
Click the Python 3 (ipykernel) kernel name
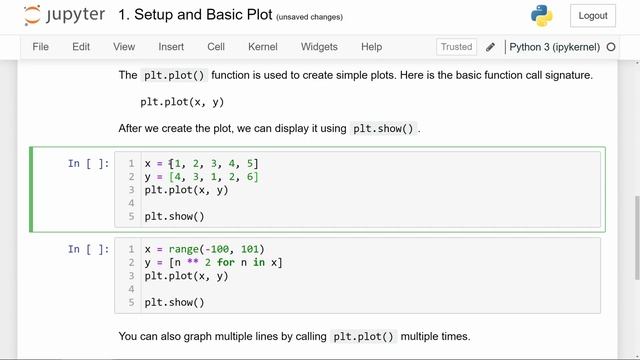[554, 47]
